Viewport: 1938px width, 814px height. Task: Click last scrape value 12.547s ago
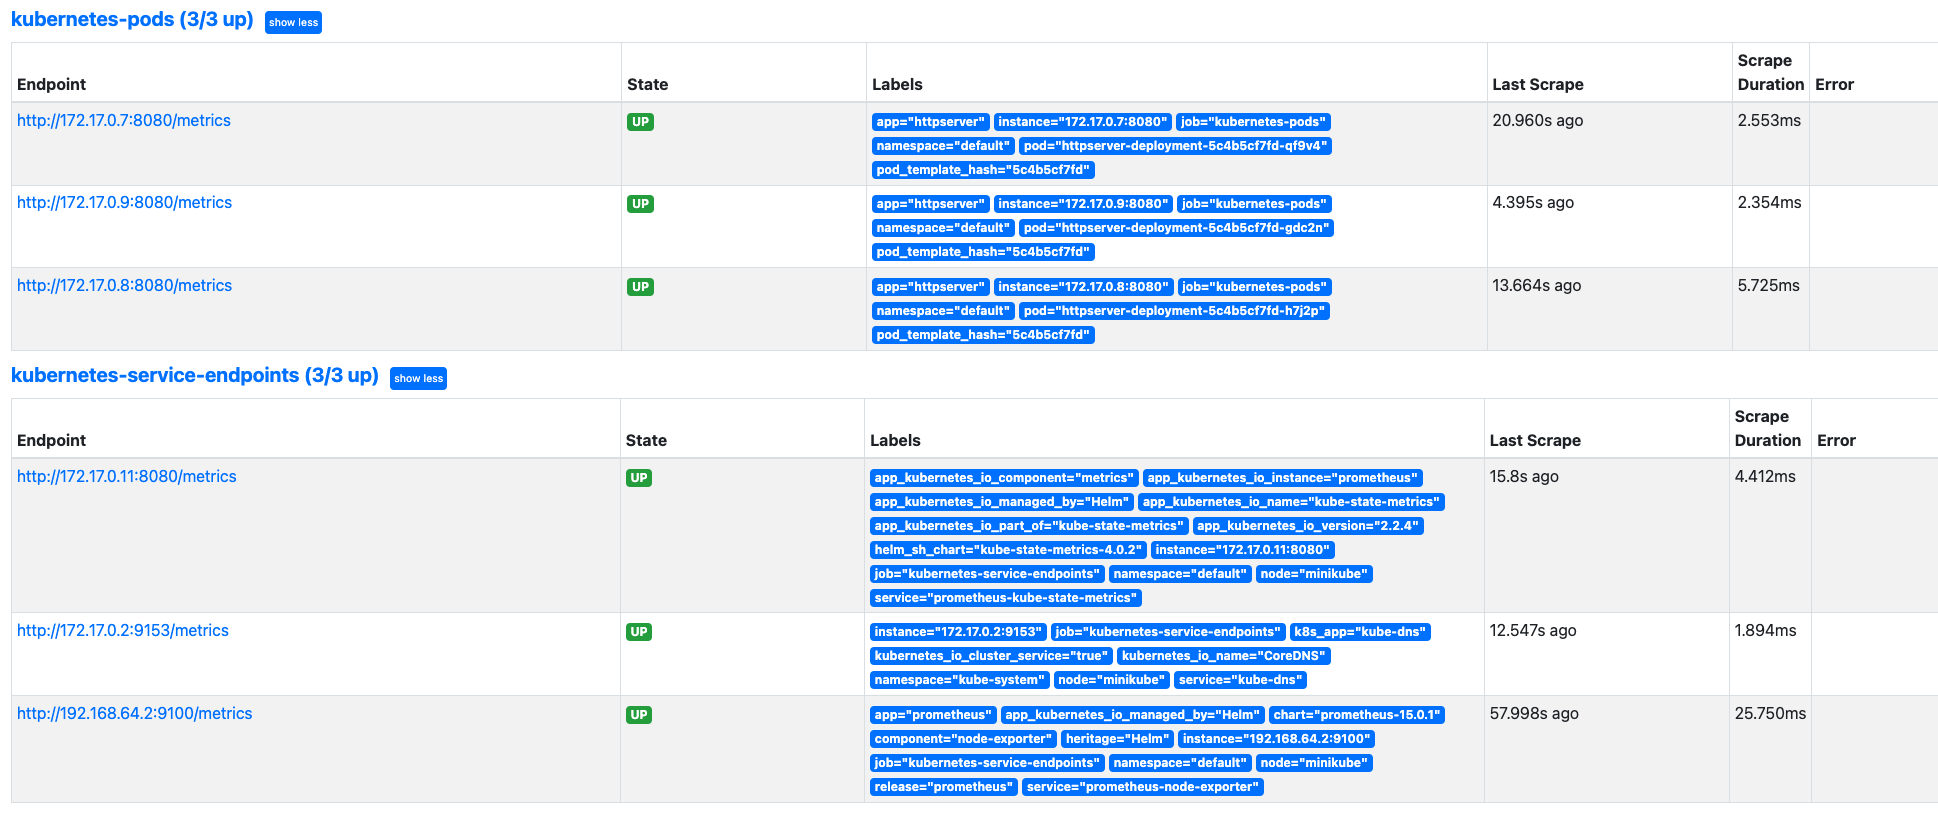[1533, 630]
